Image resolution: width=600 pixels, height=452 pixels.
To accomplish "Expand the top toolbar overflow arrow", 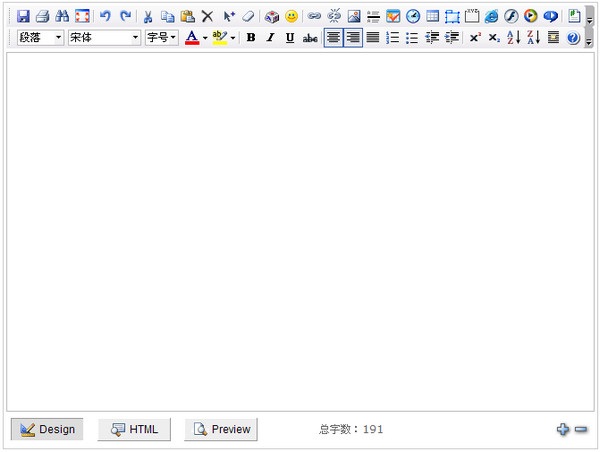I will pos(590,17).
